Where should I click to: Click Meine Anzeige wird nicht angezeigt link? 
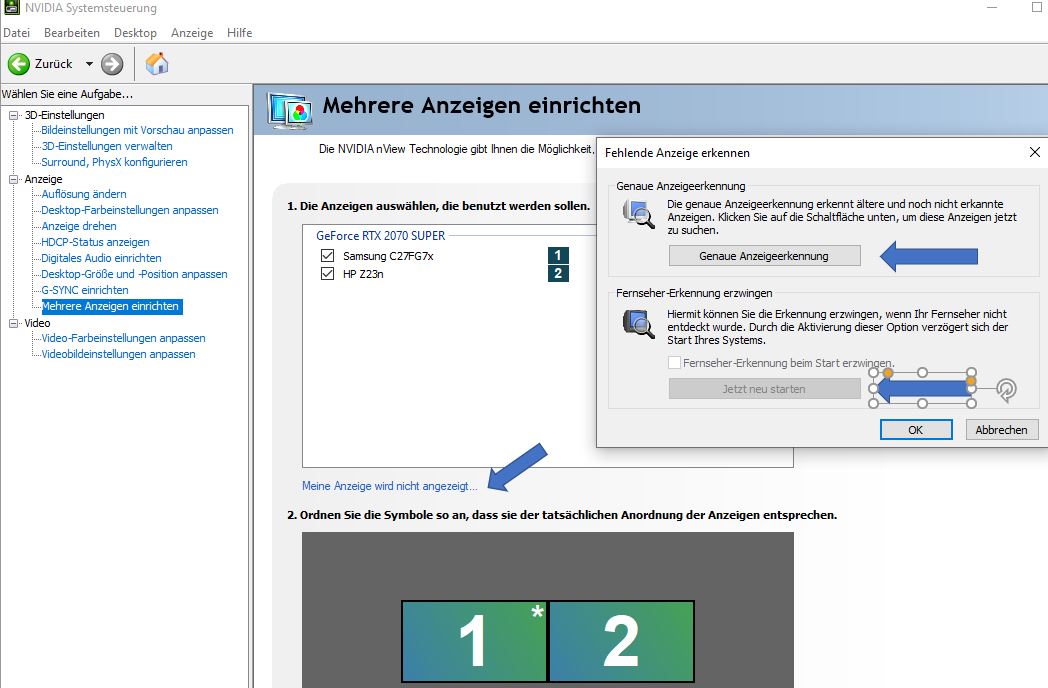point(390,486)
